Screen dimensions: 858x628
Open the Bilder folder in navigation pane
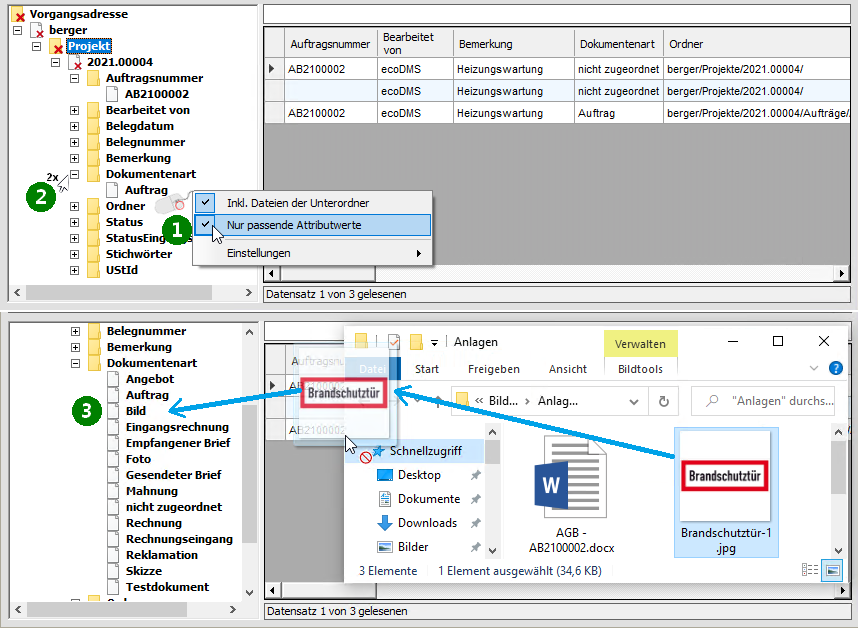pos(385,547)
